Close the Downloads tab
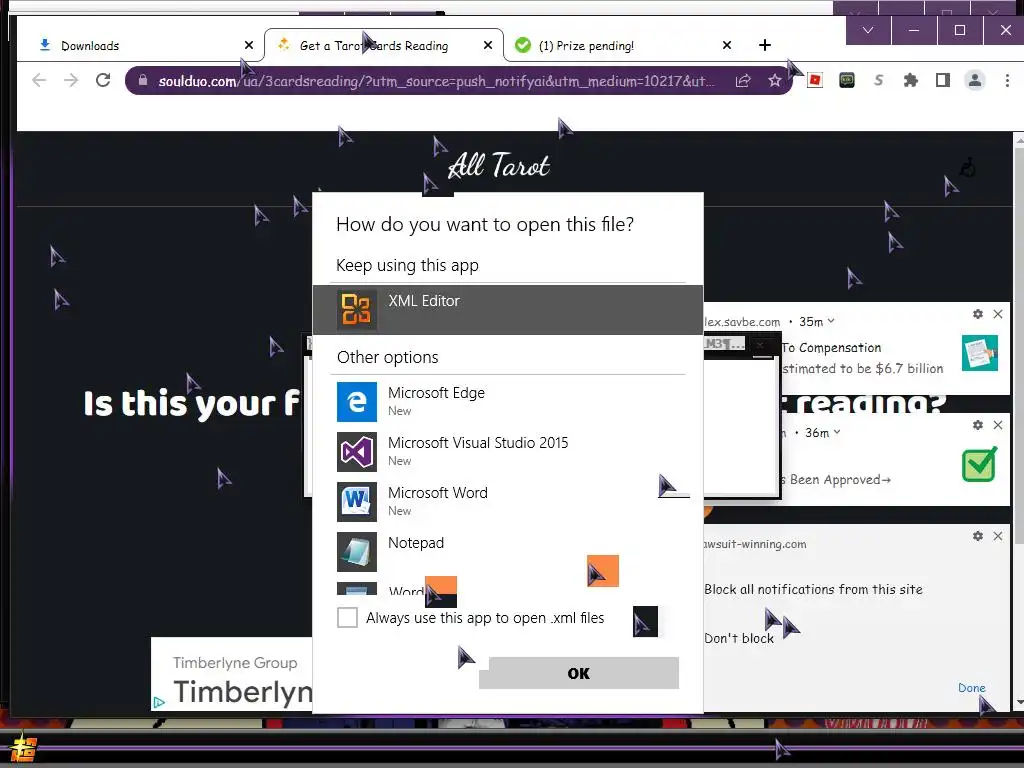 (x=249, y=45)
